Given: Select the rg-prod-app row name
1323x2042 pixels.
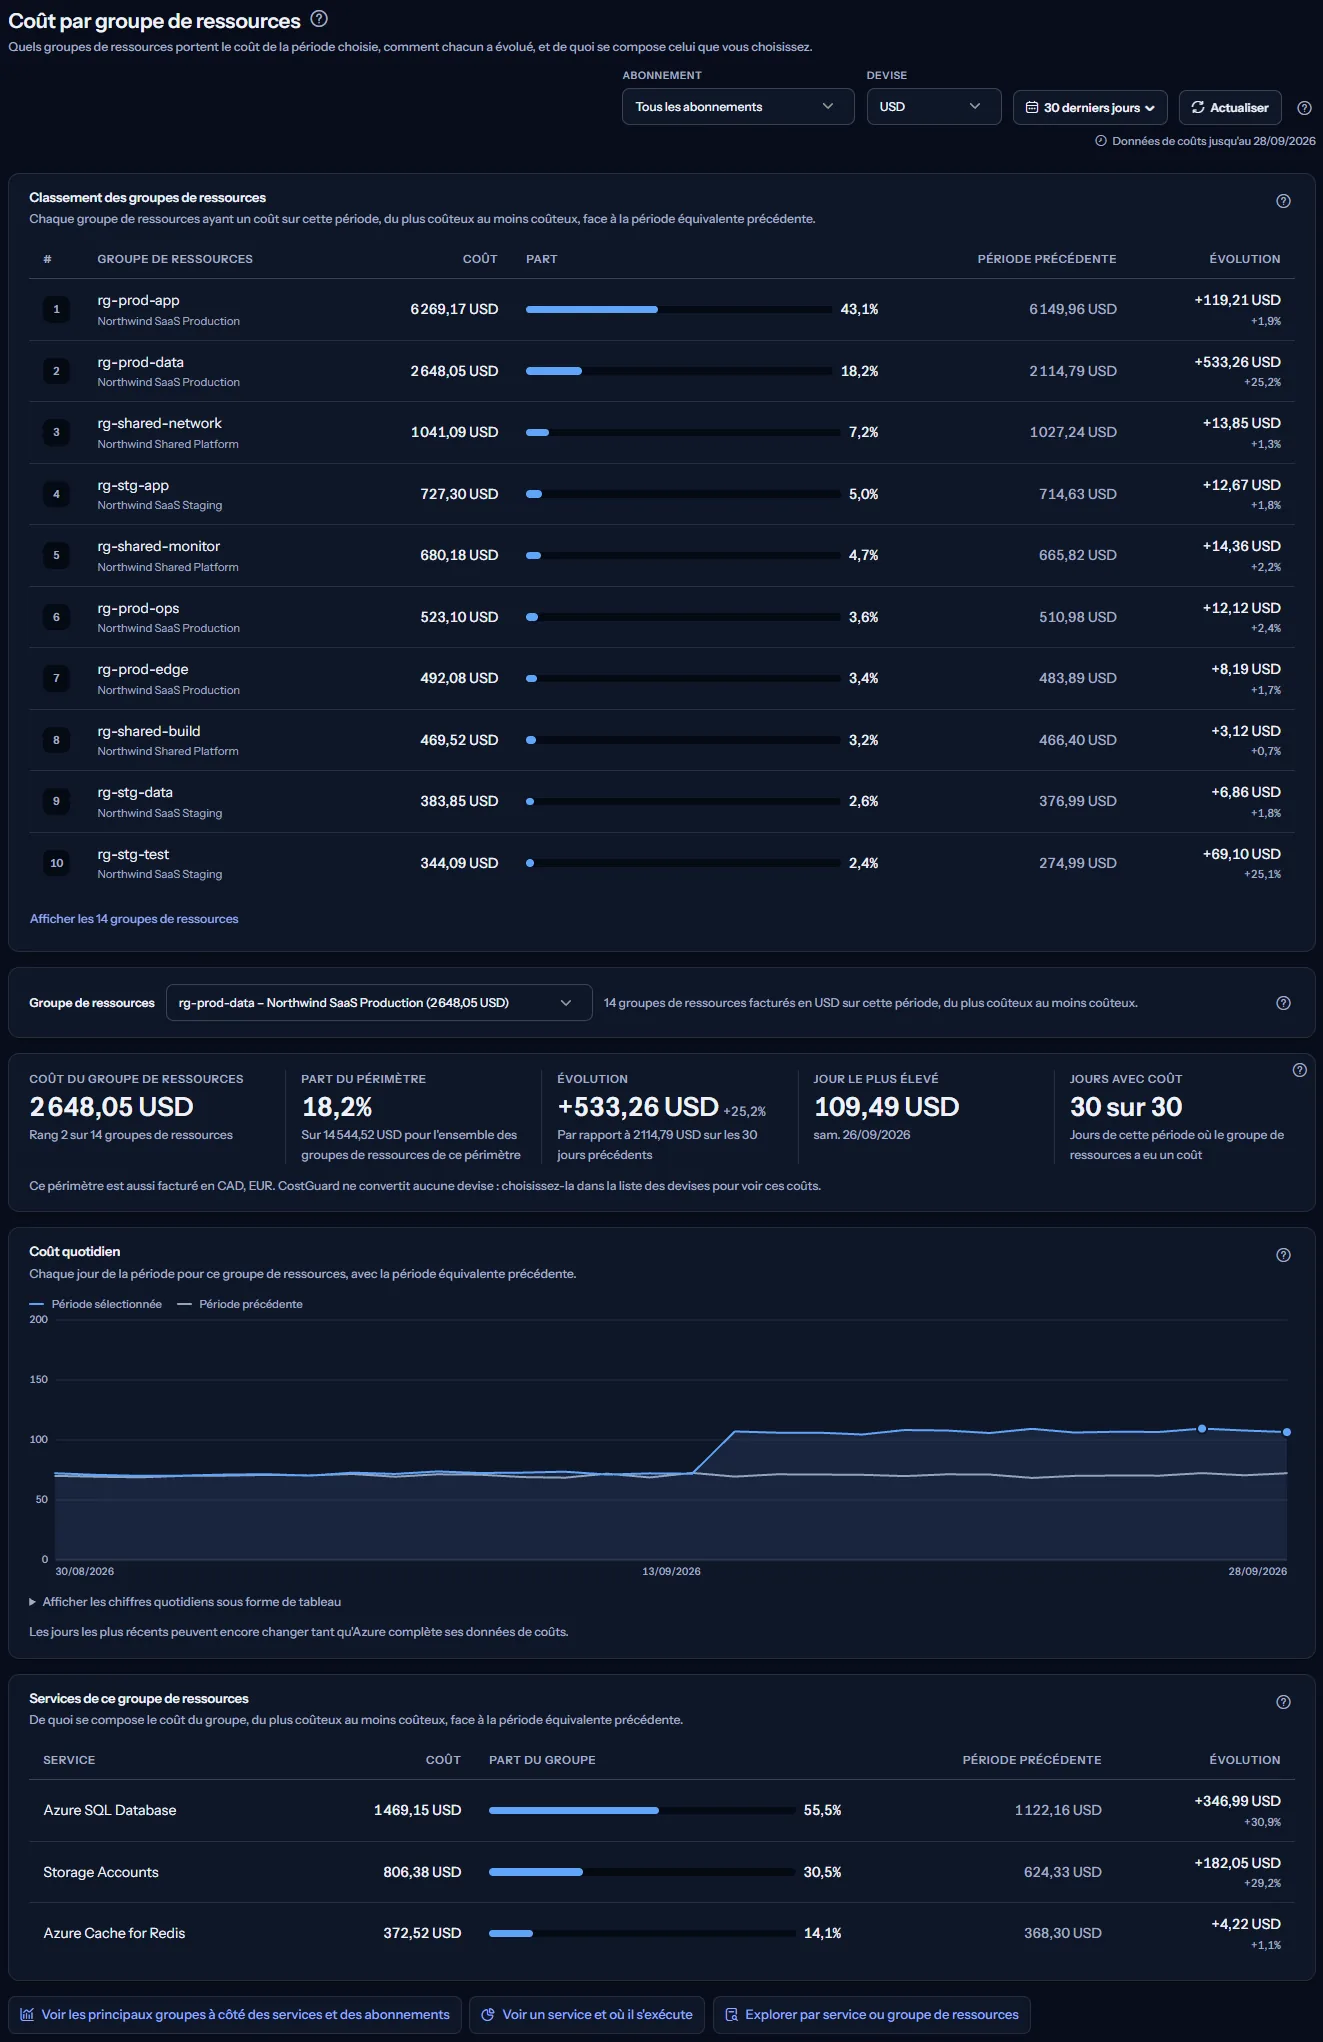Looking at the screenshot, I should click(x=138, y=300).
